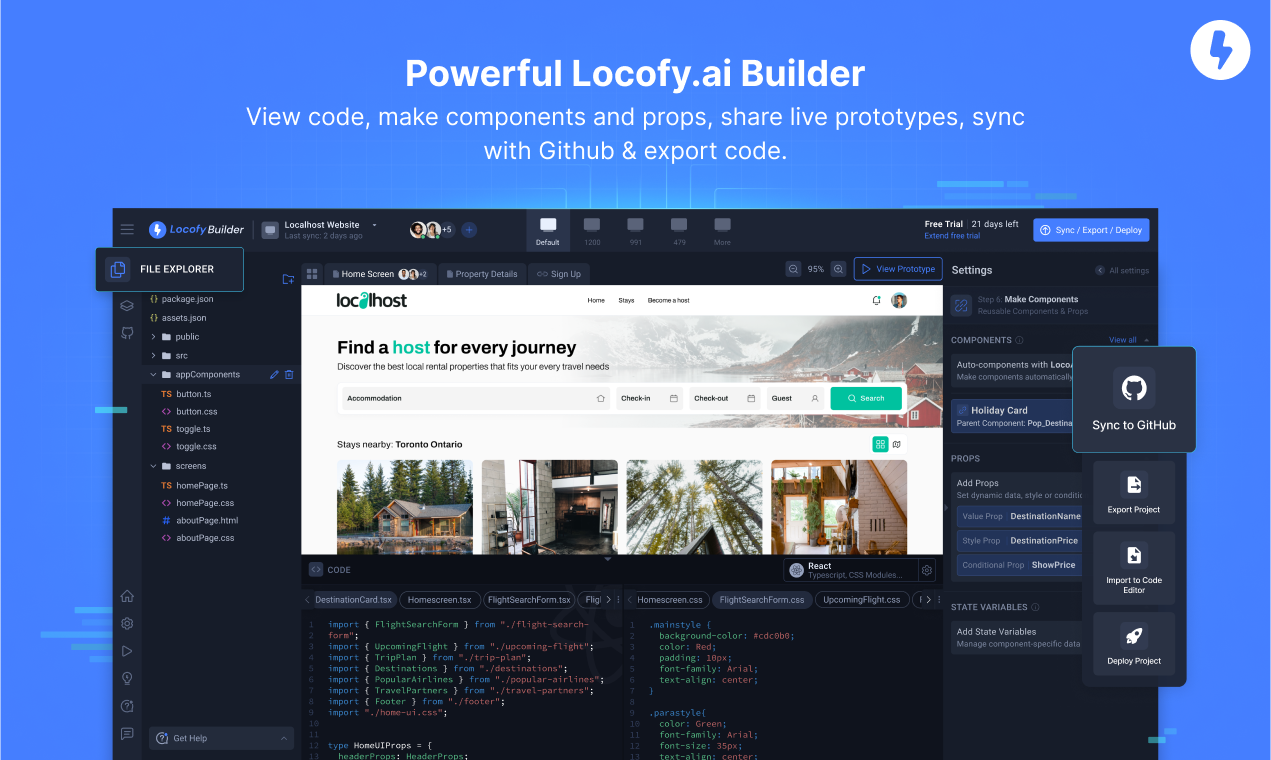Open the Localhost Website project dropdown

pos(375,225)
